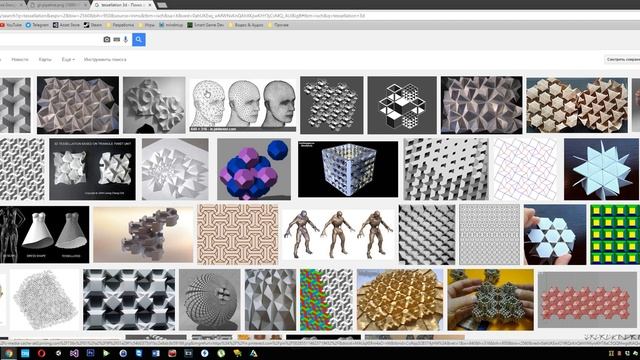Open the pink line grid pattern image
Viewport: 640px width, 360px height.
(525, 169)
